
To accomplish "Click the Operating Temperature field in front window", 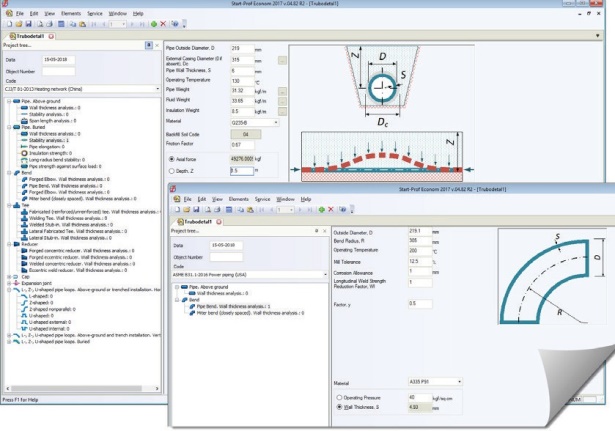I will [420, 251].
